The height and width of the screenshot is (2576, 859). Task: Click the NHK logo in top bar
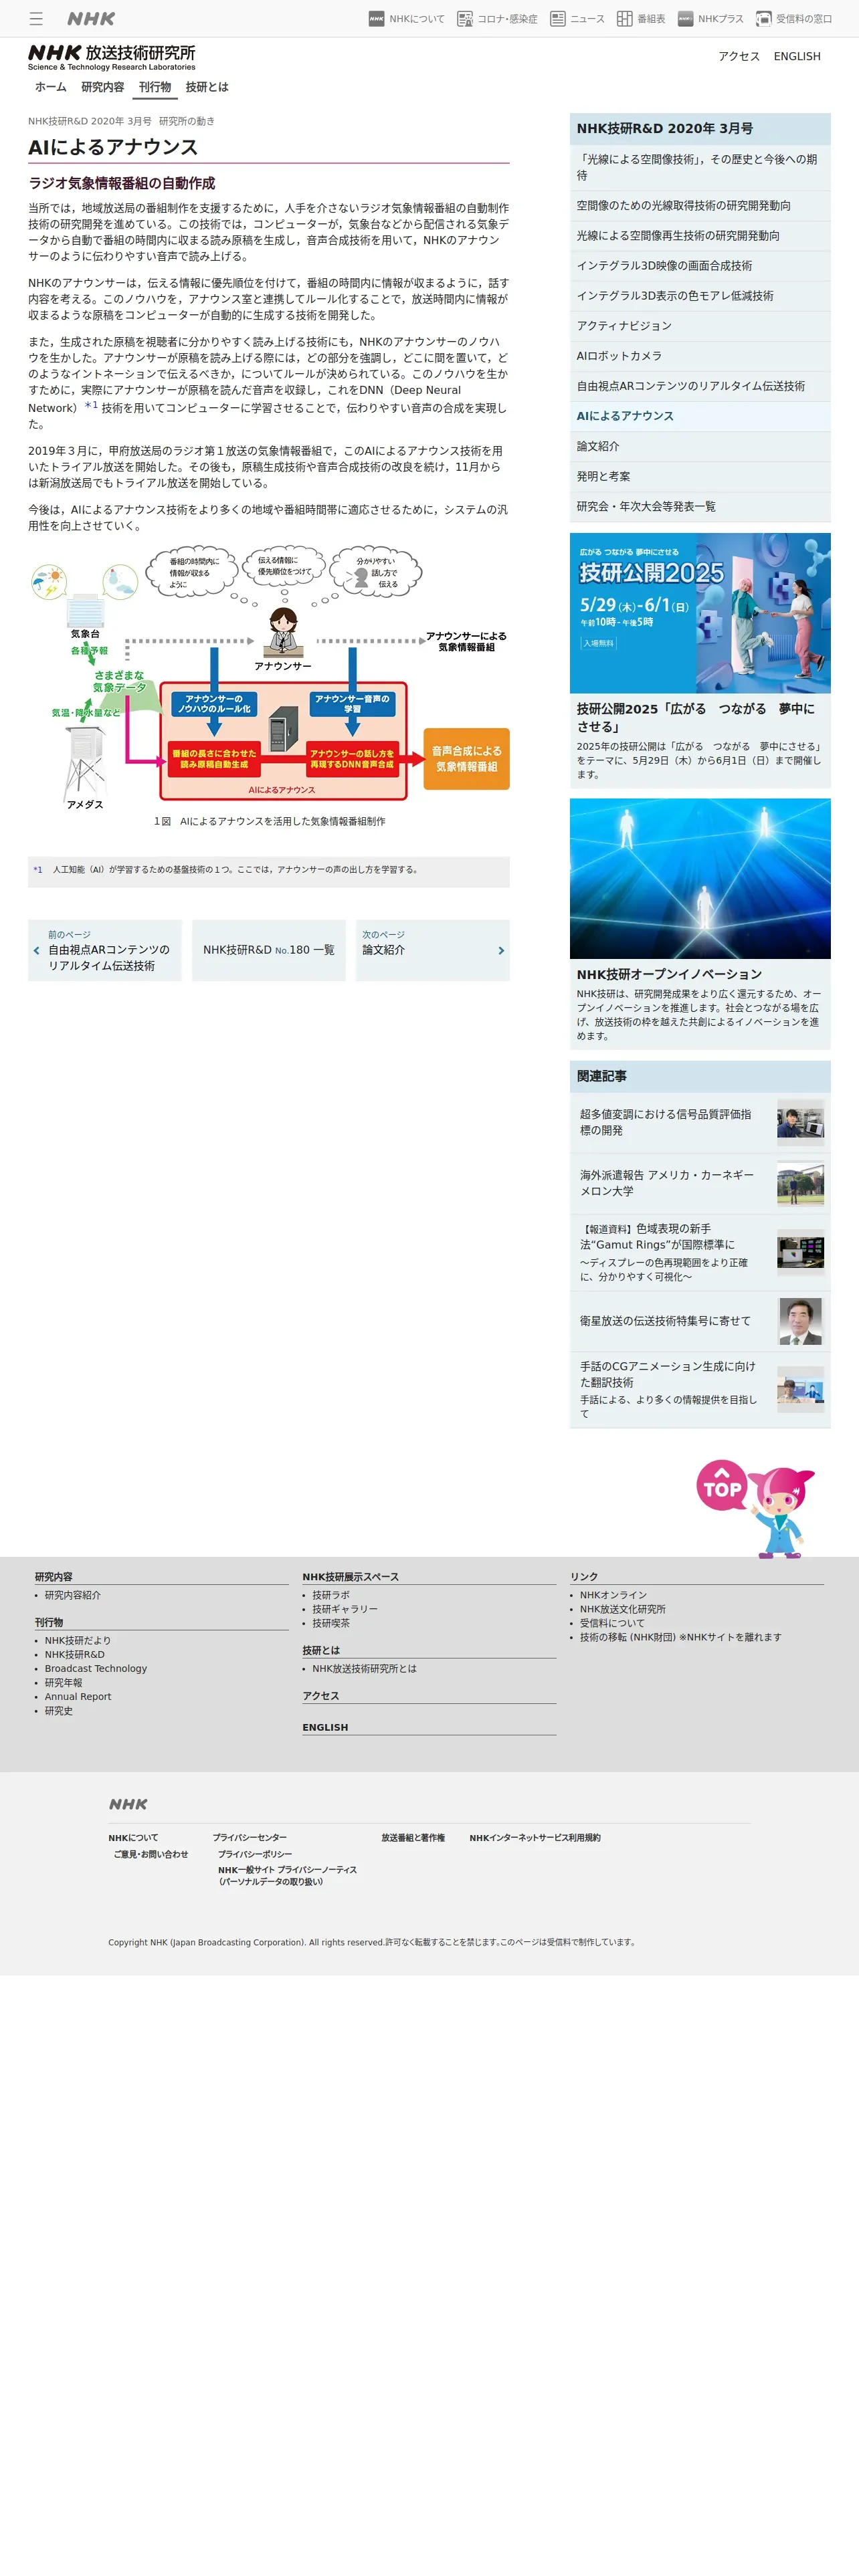(x=91, y=18)
